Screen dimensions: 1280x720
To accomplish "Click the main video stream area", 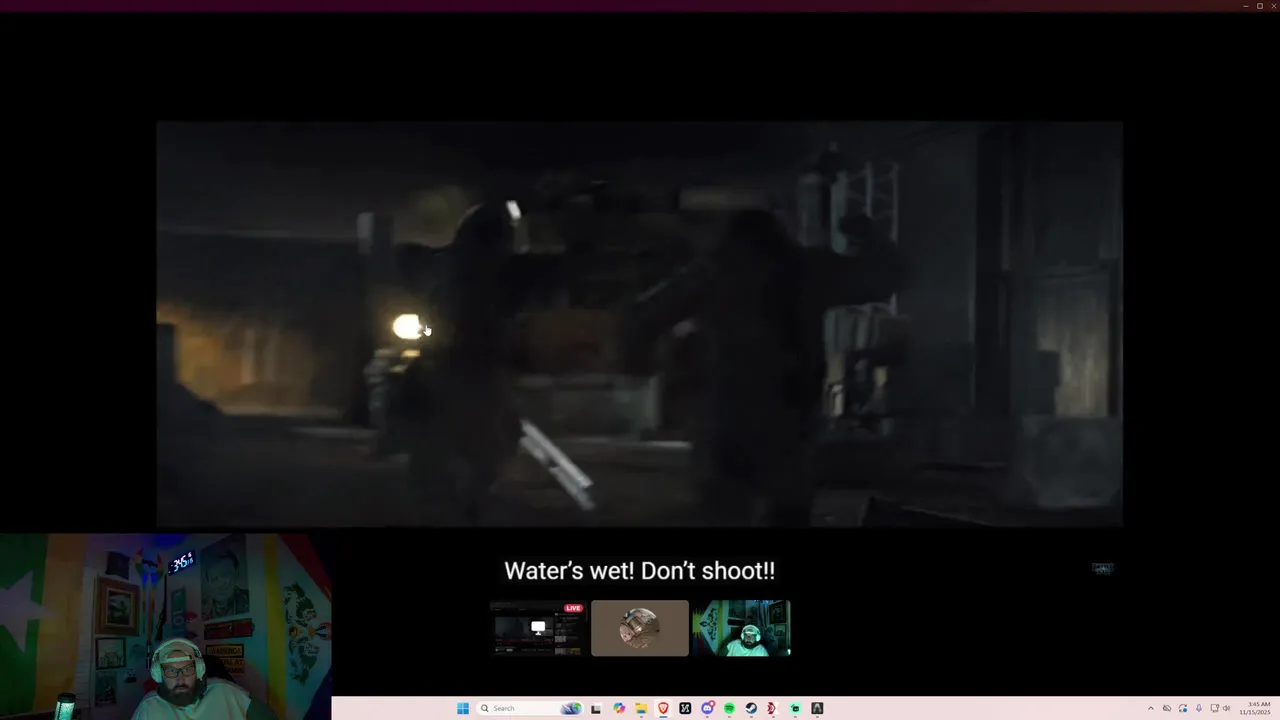I will tap(640, 324).
